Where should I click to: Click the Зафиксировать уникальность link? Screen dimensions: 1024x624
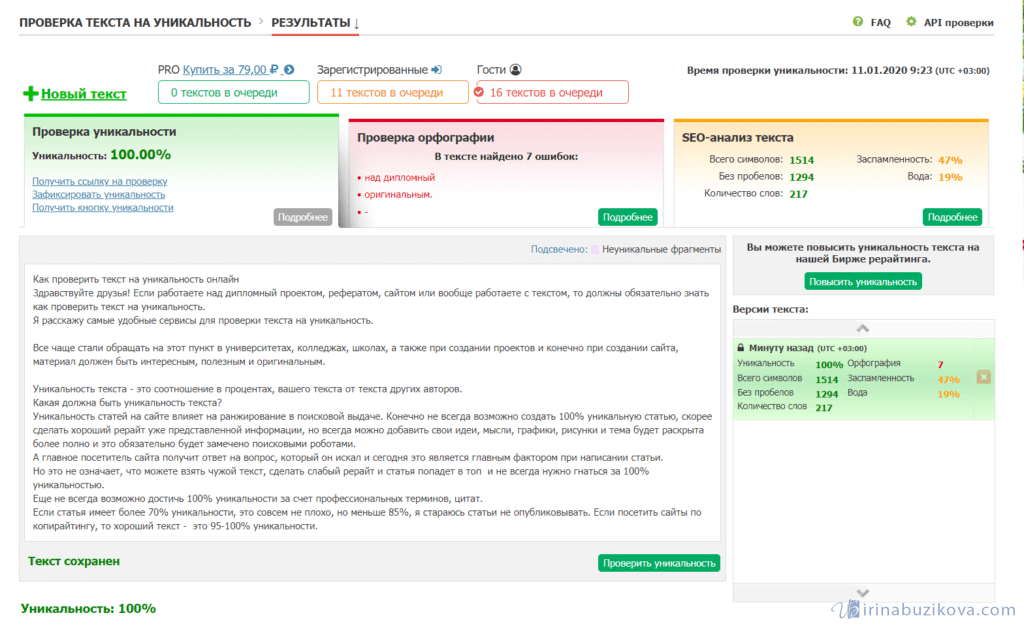[98, 194]
